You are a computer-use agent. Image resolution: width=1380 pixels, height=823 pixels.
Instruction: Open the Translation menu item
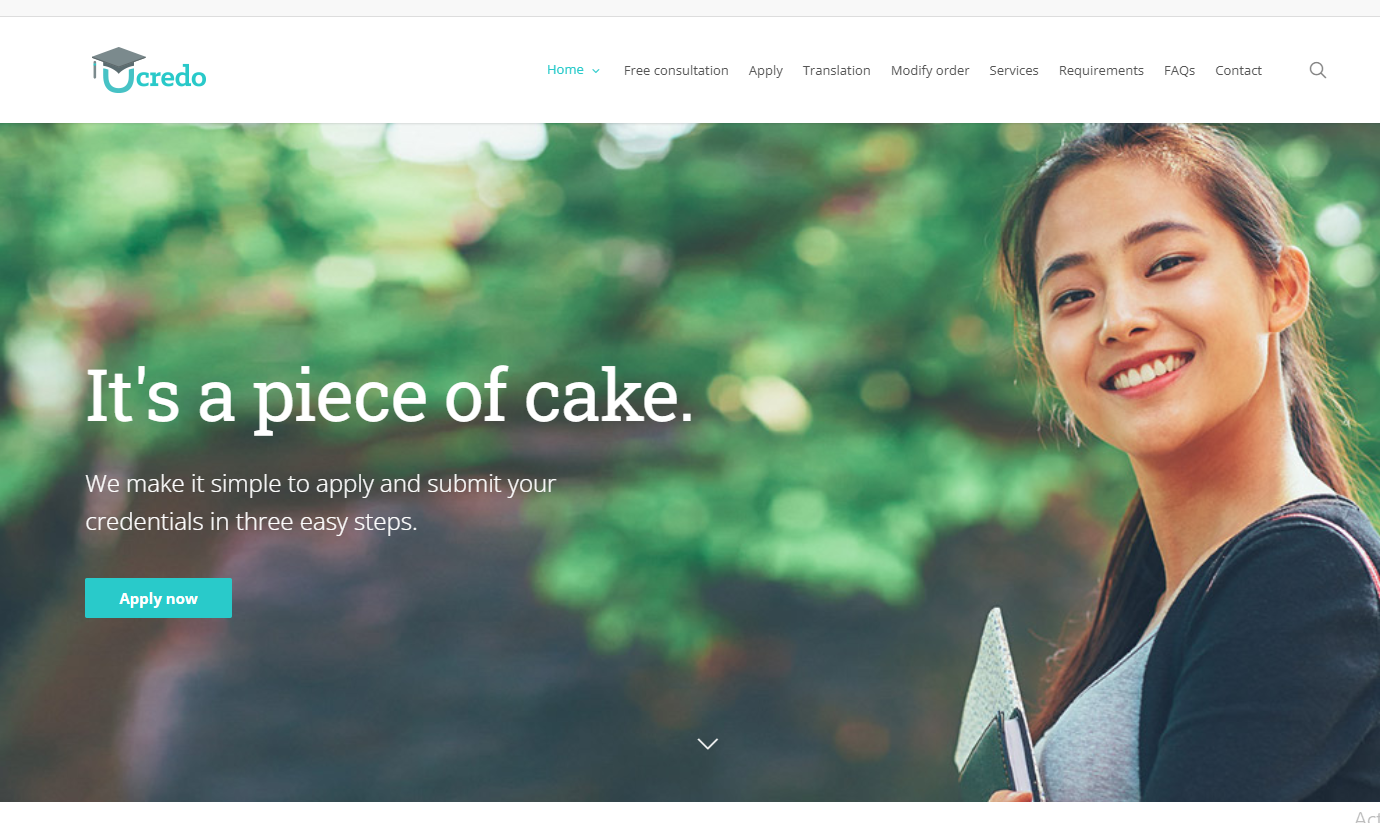(836, 70)
